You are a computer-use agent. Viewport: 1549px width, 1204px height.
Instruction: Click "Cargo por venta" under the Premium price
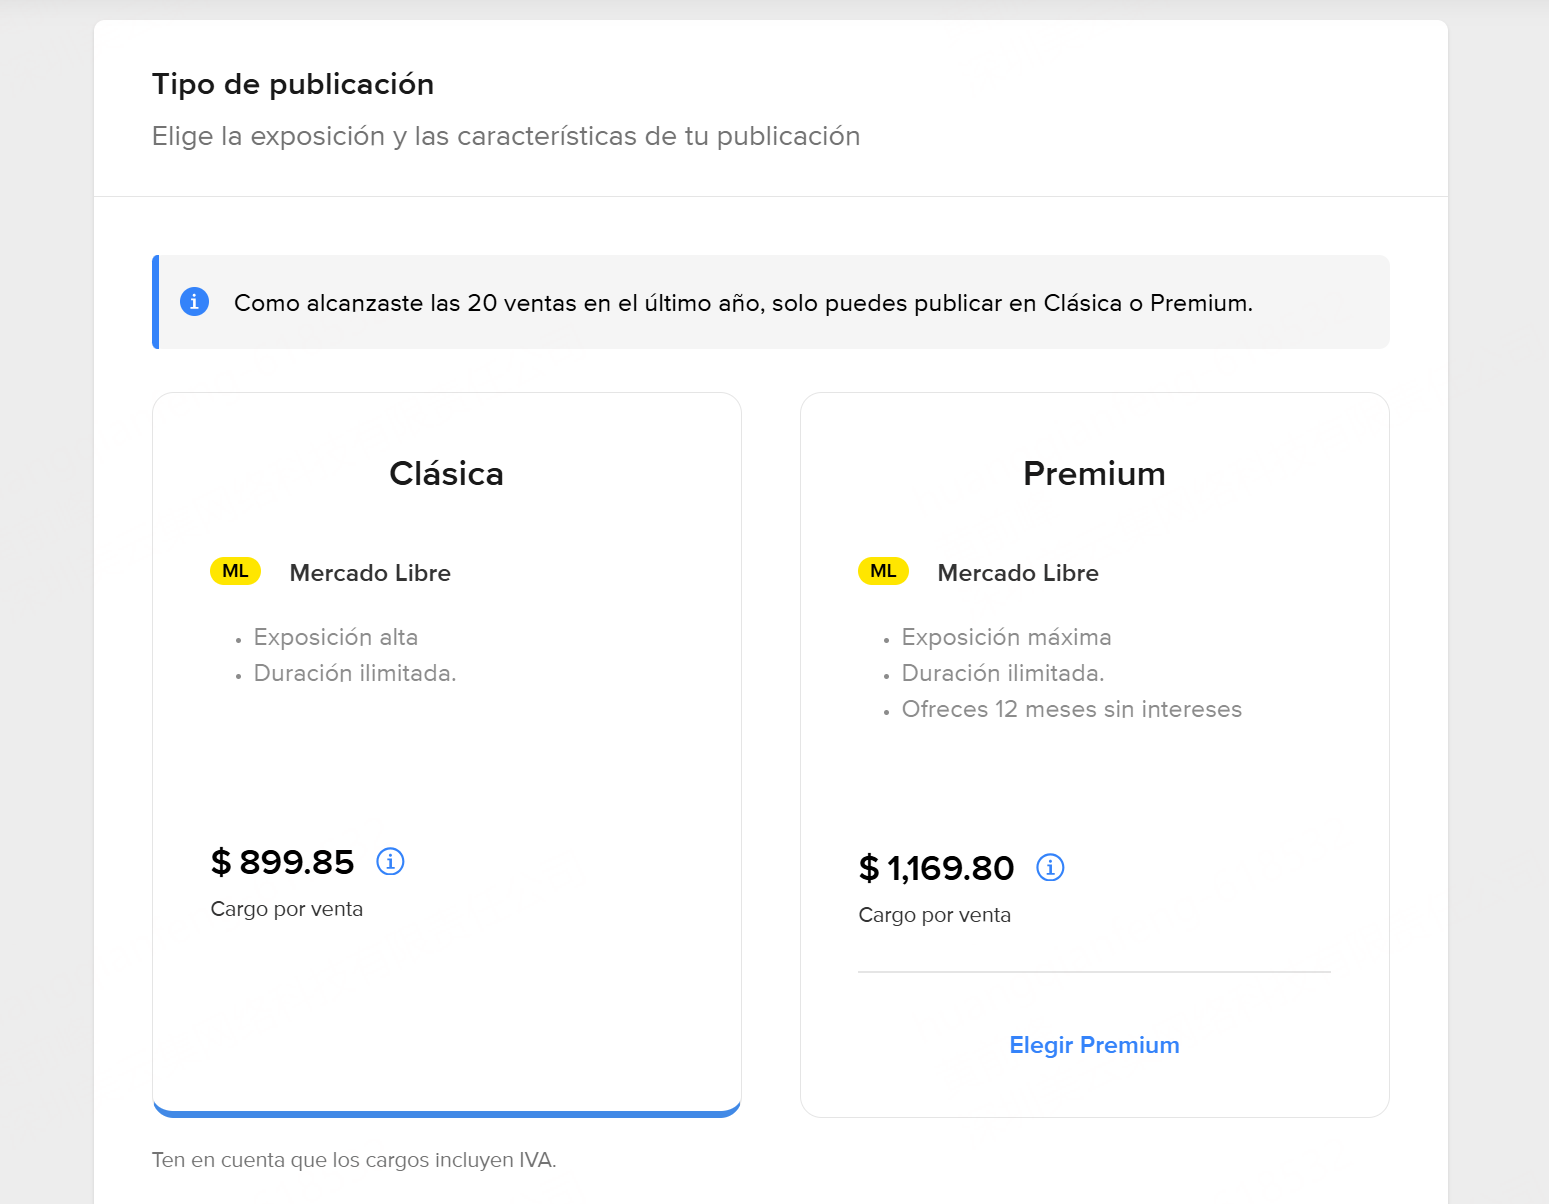pyautogui.click(x=935, y=915)
